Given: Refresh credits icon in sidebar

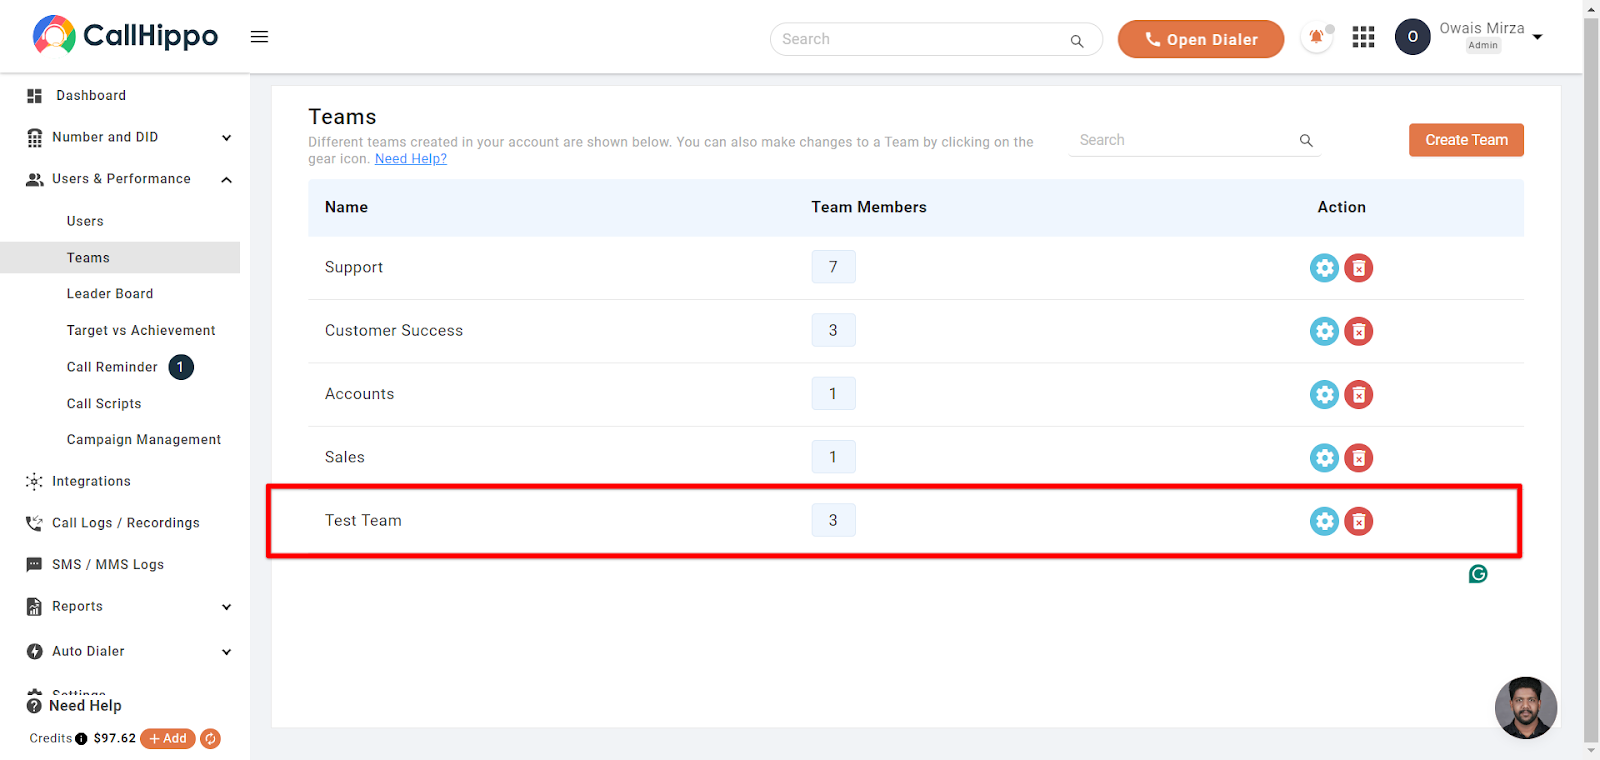Looking at the screenshot, I should [210, 739].
